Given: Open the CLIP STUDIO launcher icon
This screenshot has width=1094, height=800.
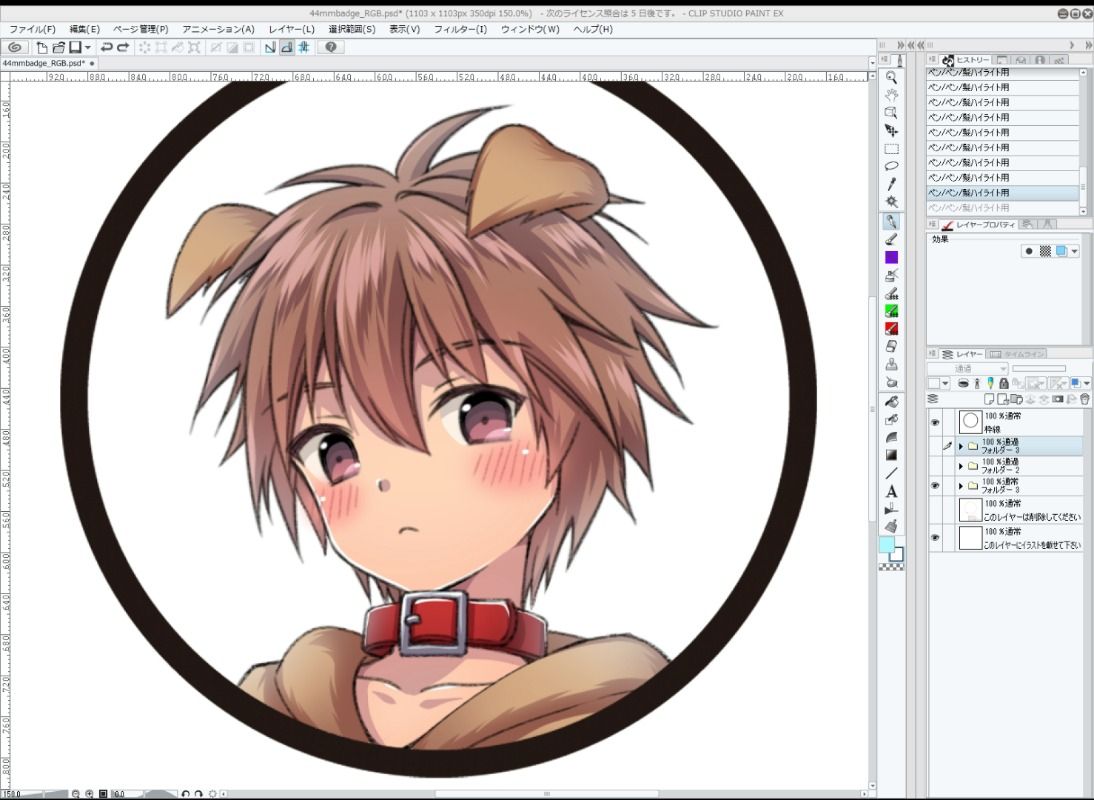Looking at the screenshot, I should (x=15, y=47).
